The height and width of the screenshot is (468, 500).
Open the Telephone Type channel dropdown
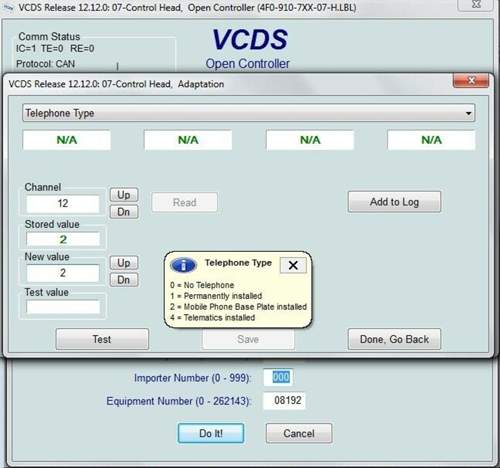(249, 113)
